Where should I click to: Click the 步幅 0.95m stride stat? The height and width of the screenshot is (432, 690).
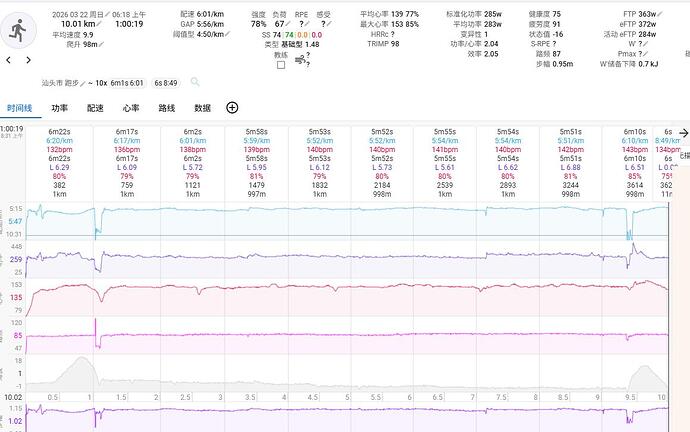[x=554, y=64]
